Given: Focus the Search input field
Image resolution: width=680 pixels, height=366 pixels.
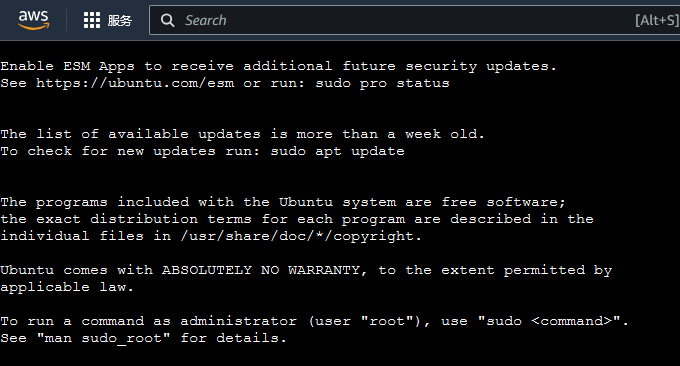Looking at the screenshot, I should click(414, 20).
